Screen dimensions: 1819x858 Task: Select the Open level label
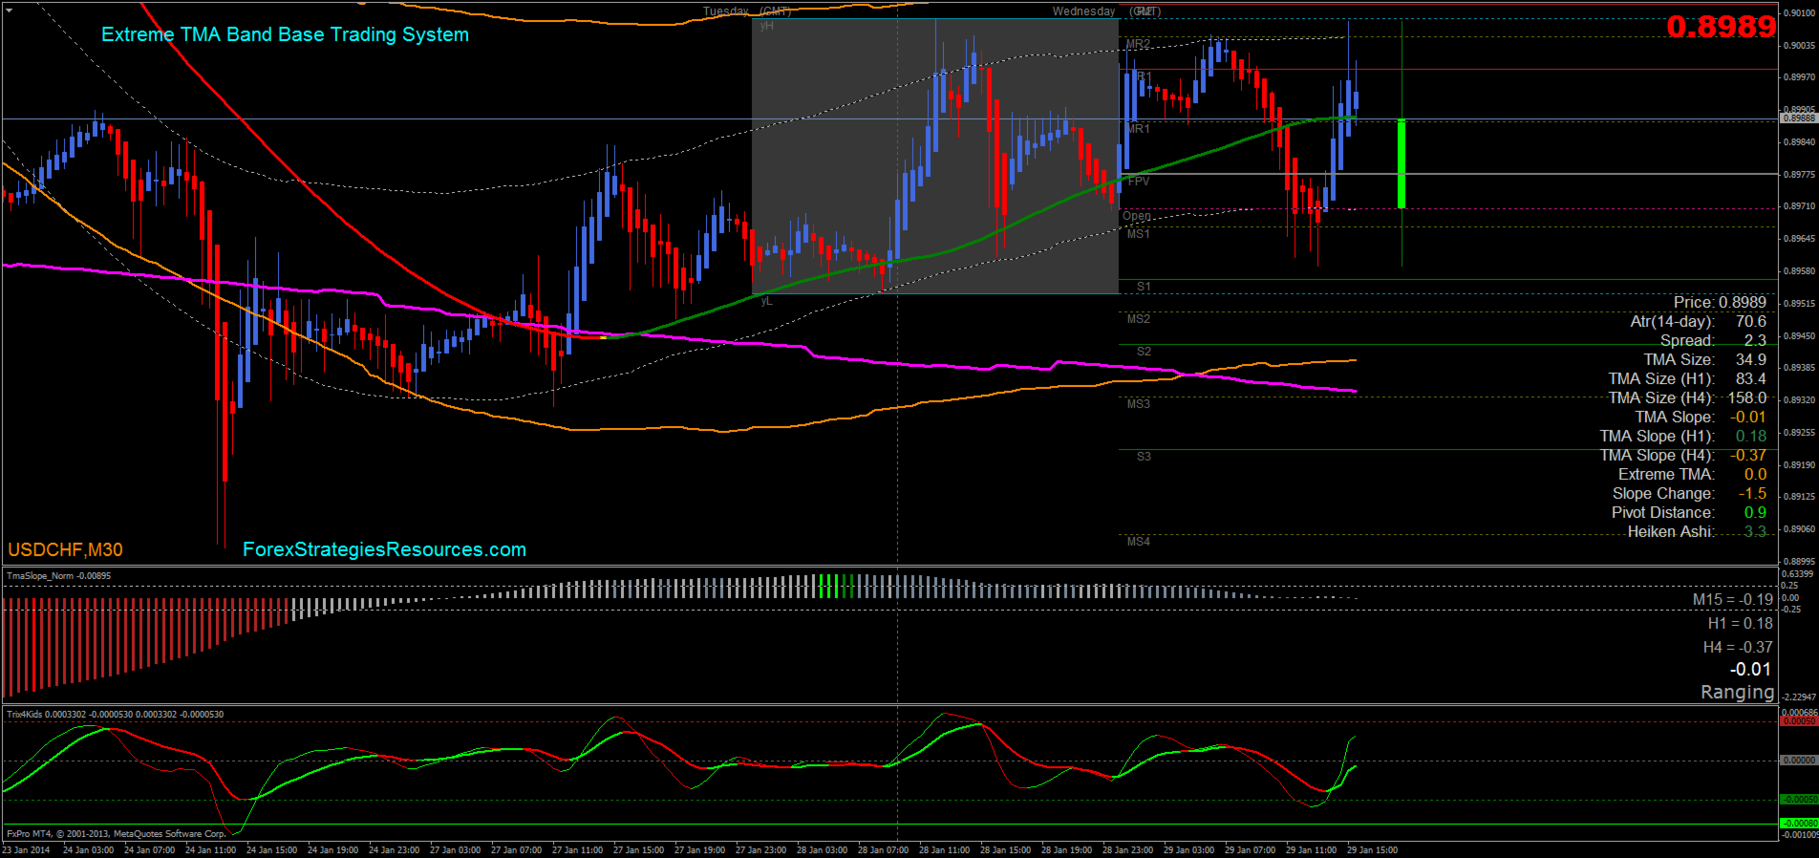coord(1137,216)
